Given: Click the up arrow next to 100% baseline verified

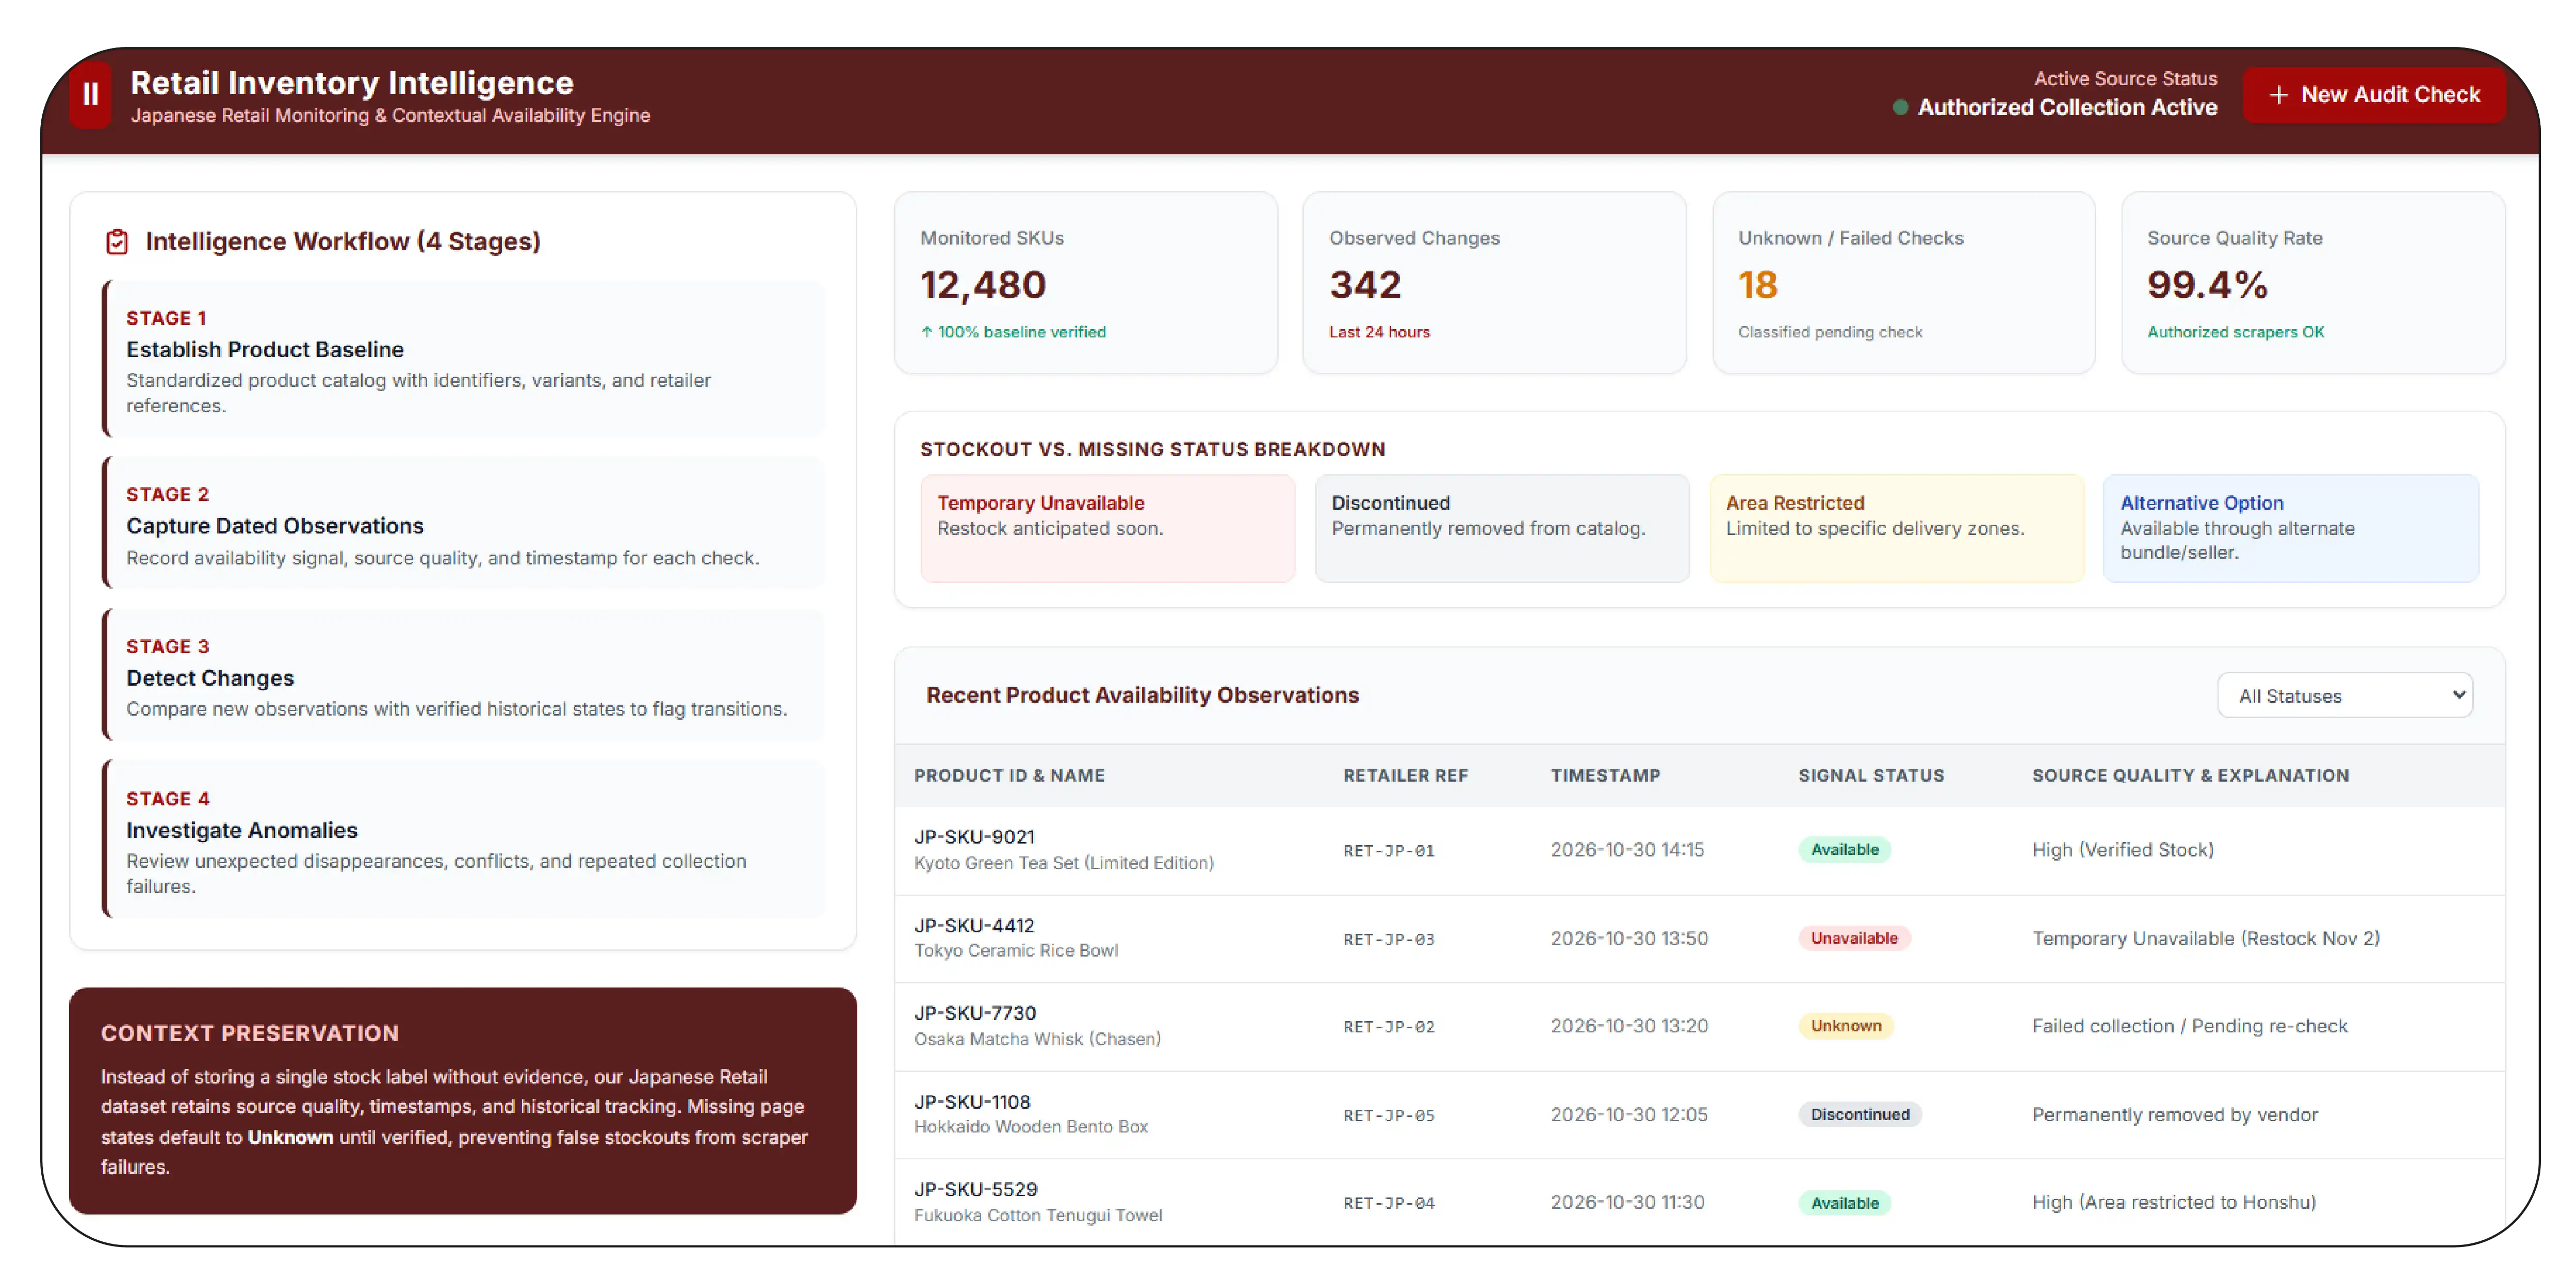Looking at the screenshot, I should coord(927,332).
